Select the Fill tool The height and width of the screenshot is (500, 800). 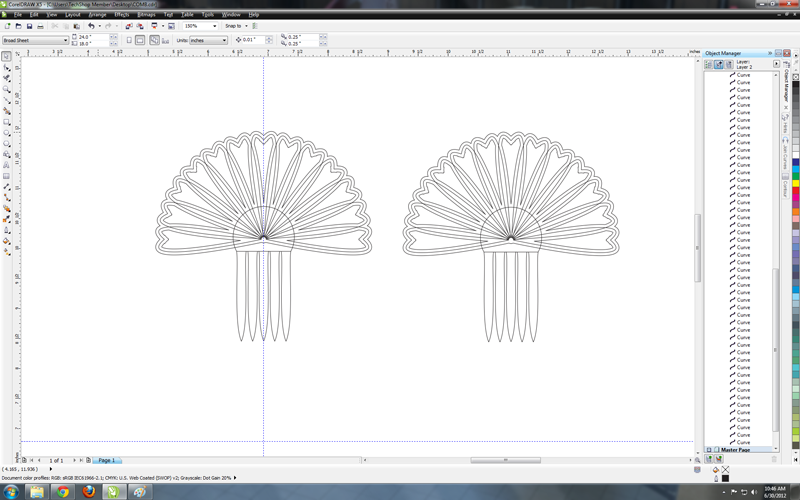7,241
